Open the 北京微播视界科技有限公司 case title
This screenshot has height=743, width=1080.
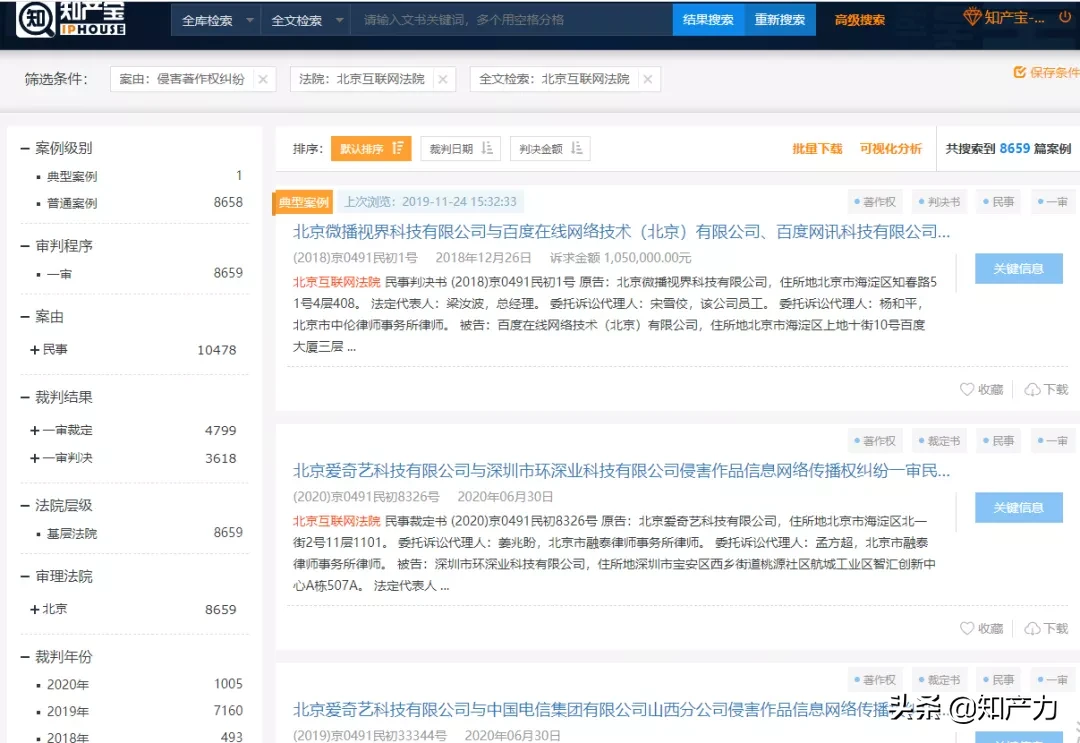click(621, 232)
